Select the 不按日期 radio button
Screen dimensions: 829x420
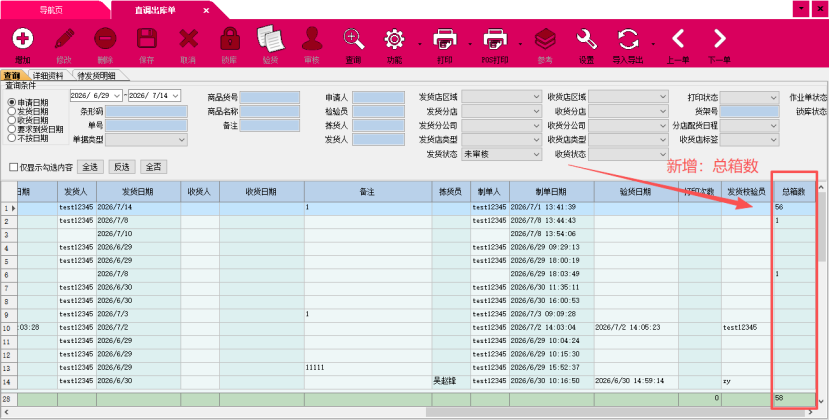pos(11,138)
